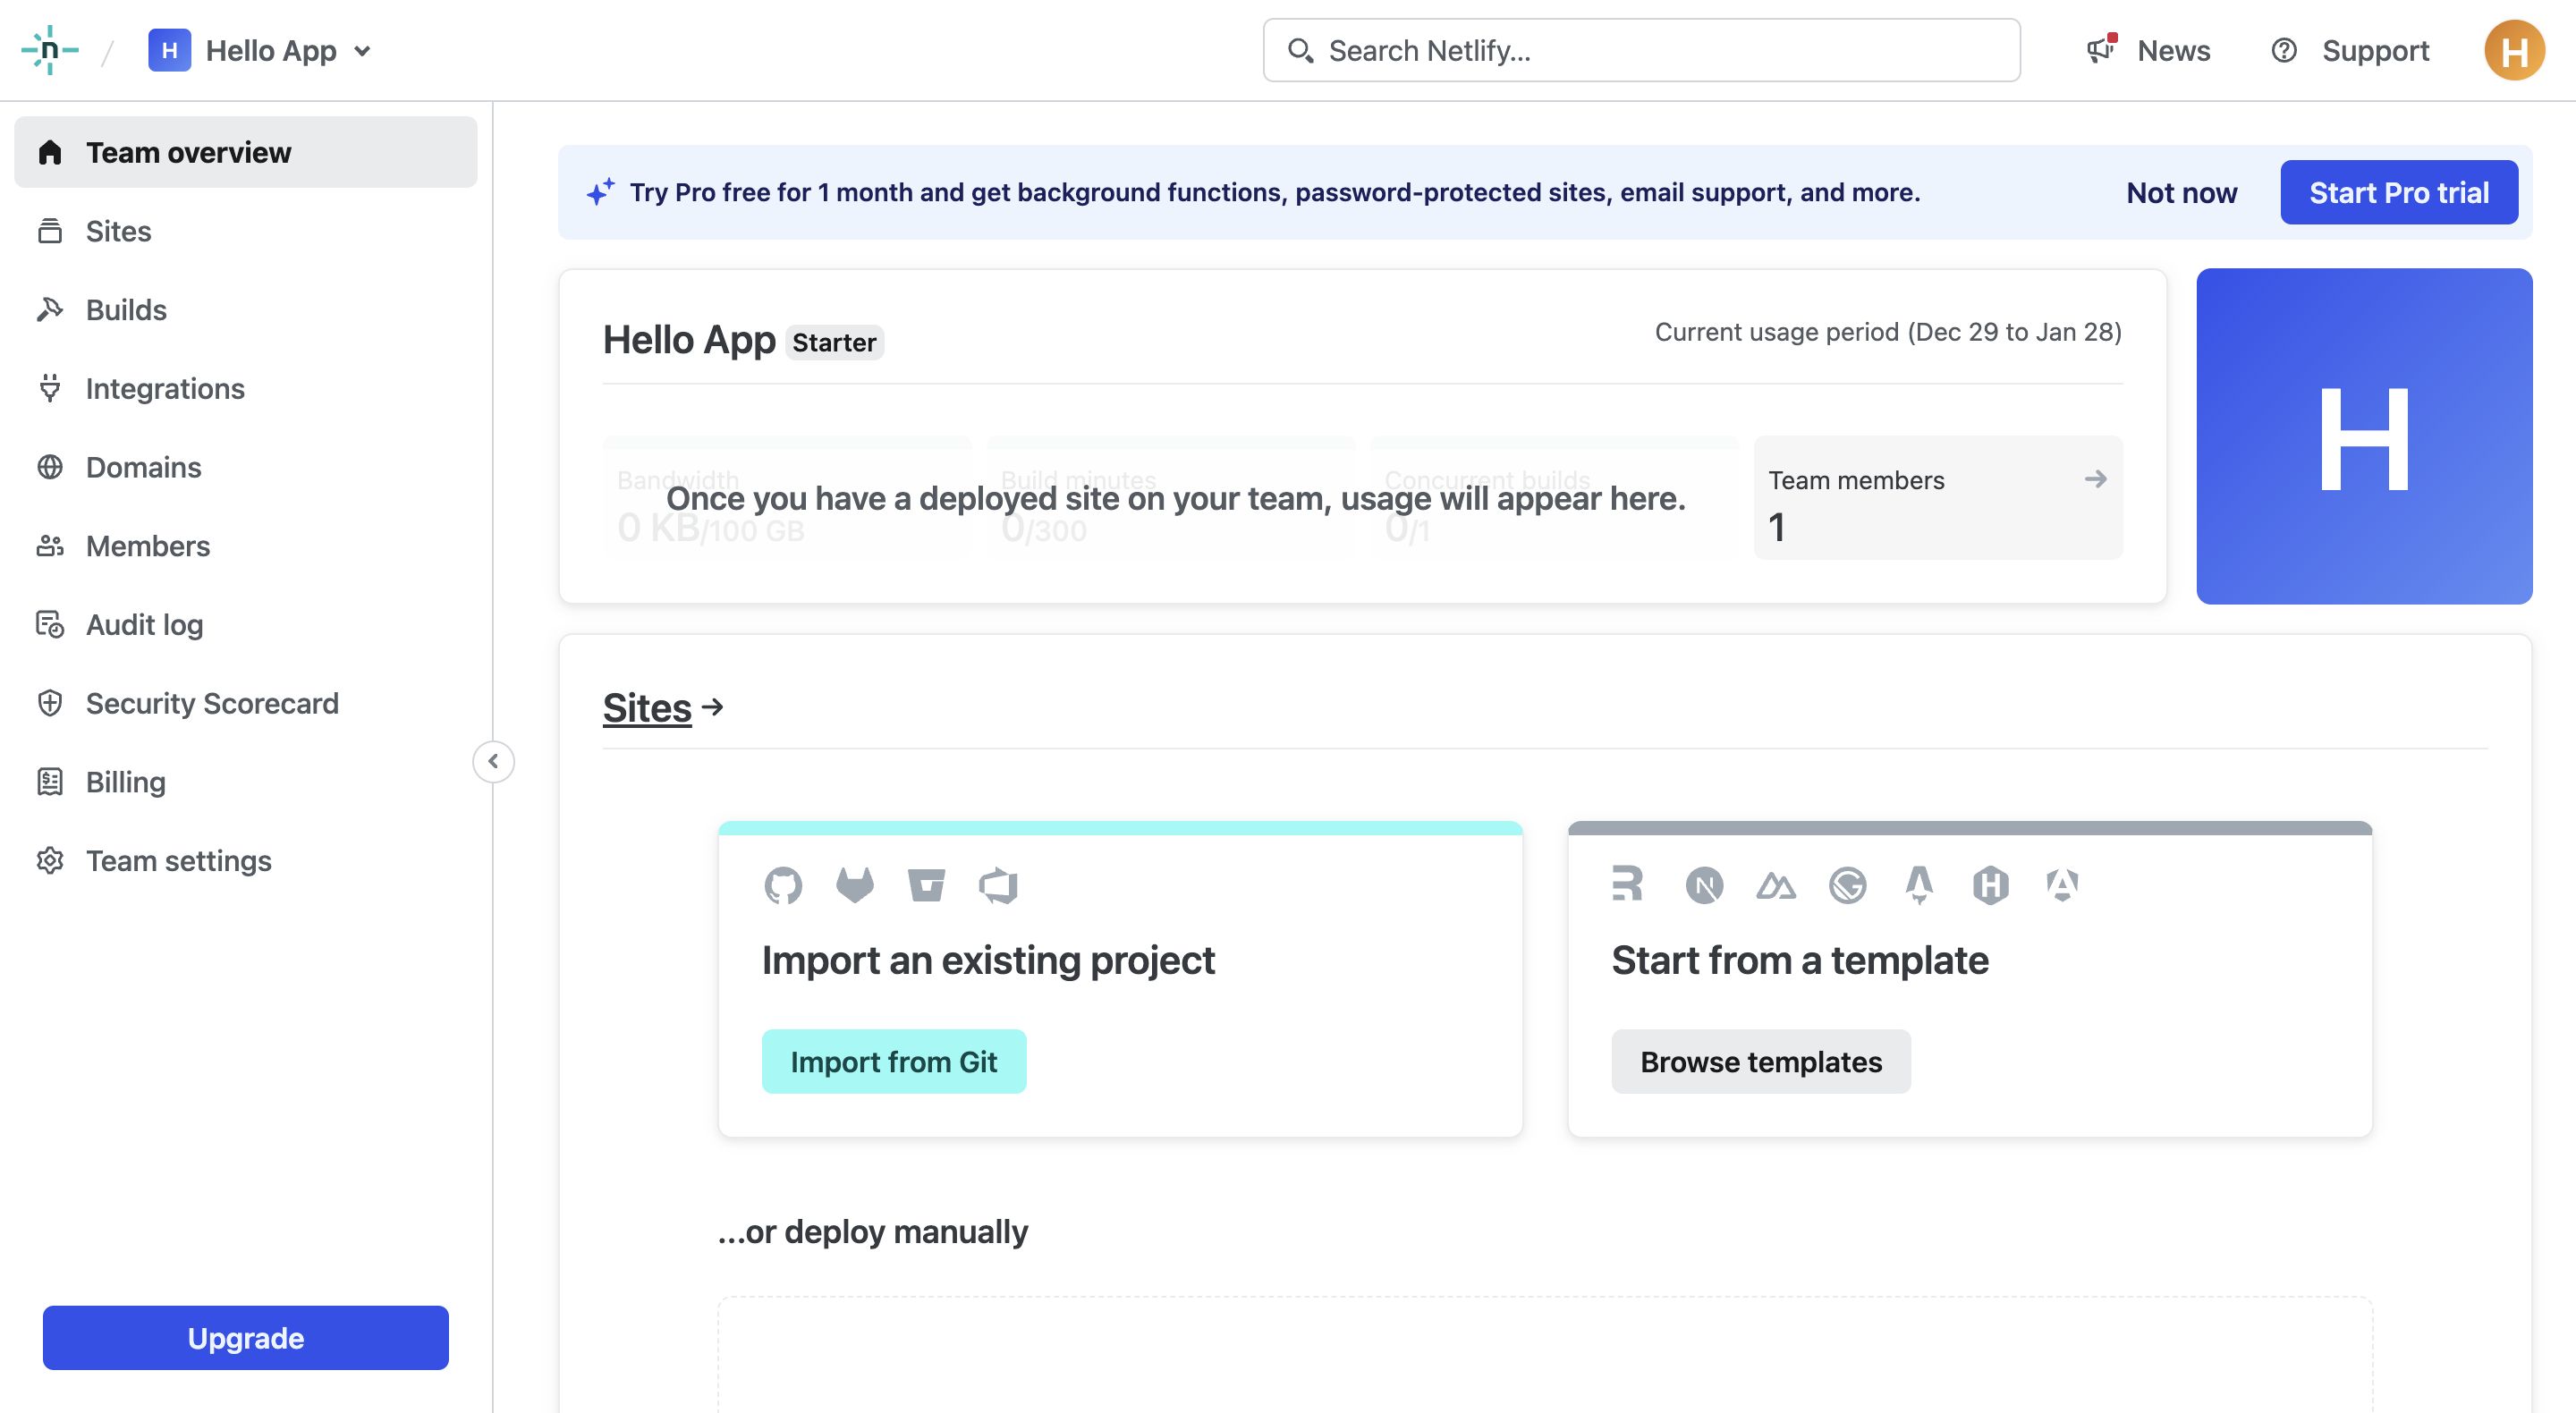Click the Gatsby G template icon
The image size is (2576, 1413).
coord(1847,885)
